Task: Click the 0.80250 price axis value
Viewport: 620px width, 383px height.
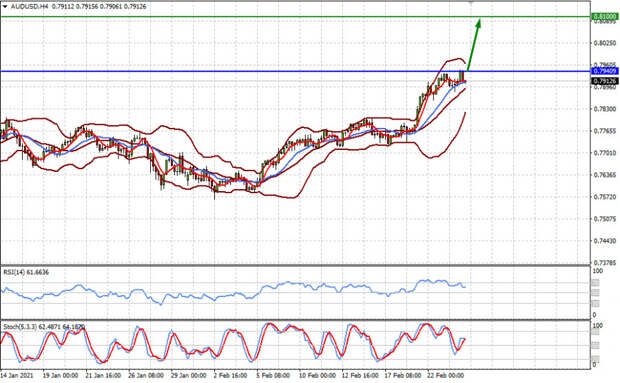Action: tap(605, 43)
